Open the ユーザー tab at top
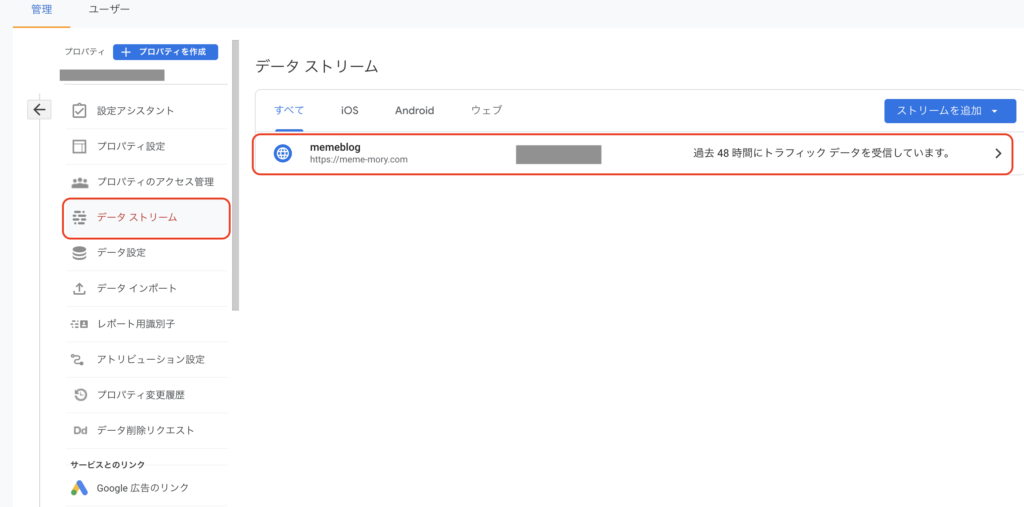Viewport: 1024px width, 507px height. coord(108,10)
